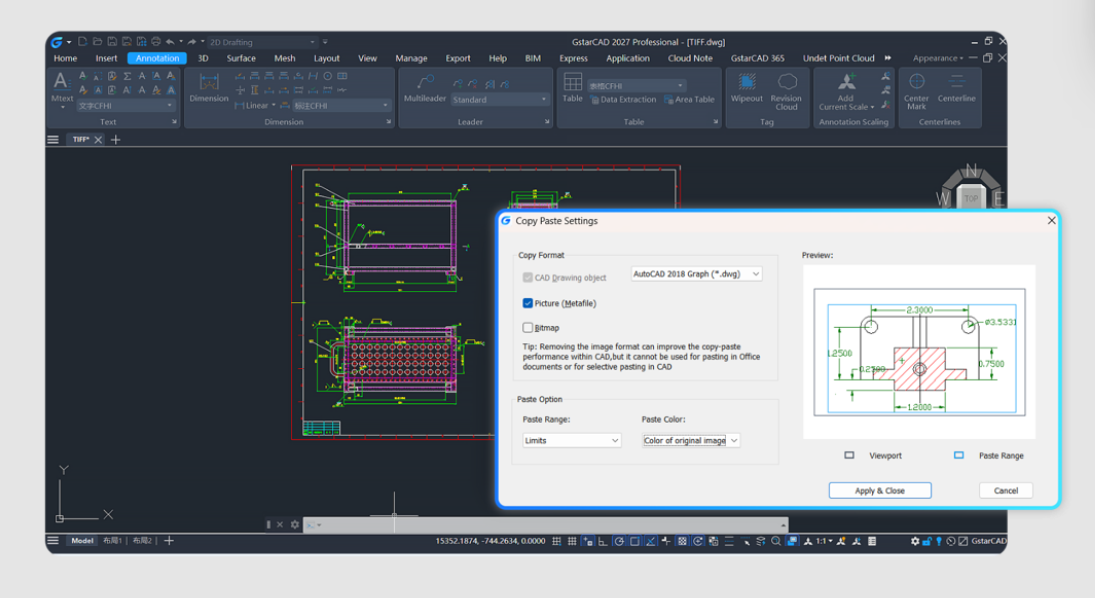Click the ViewCube TOP face
Image resolution: width=1095 pixels, height=598 pixels.
971,198
